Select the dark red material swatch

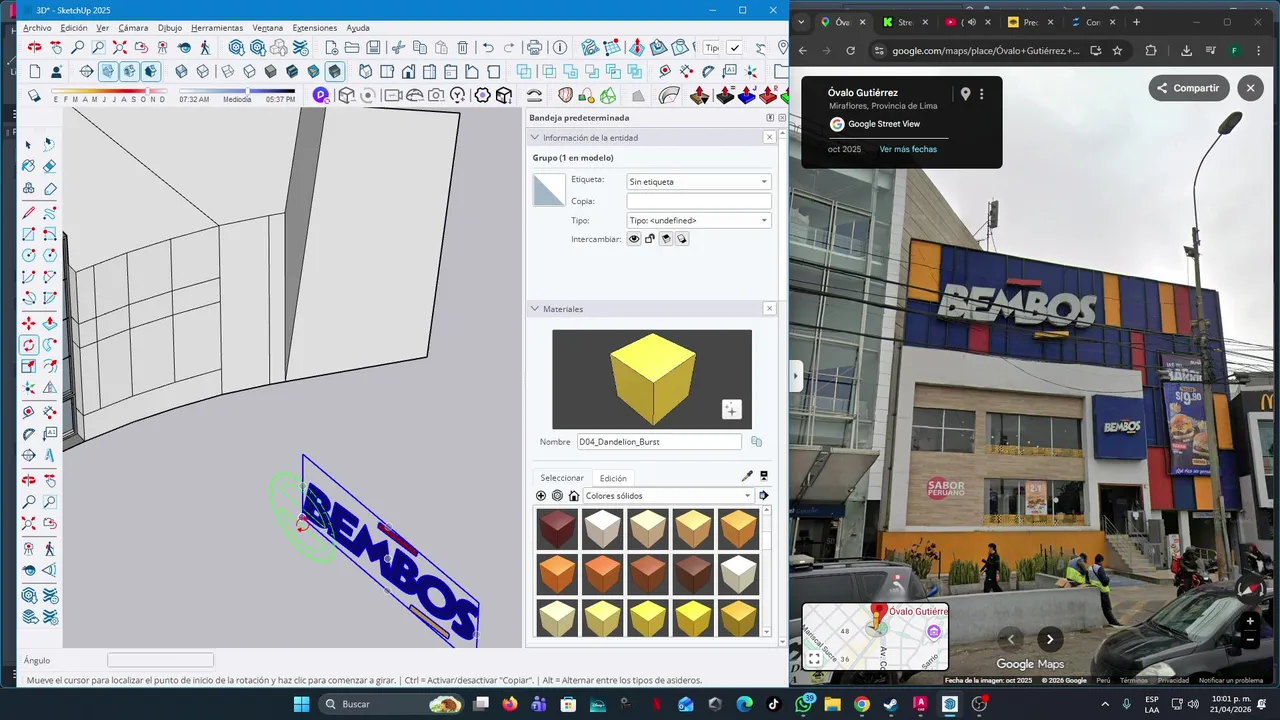pyautogui.click(x=557, y=529)
